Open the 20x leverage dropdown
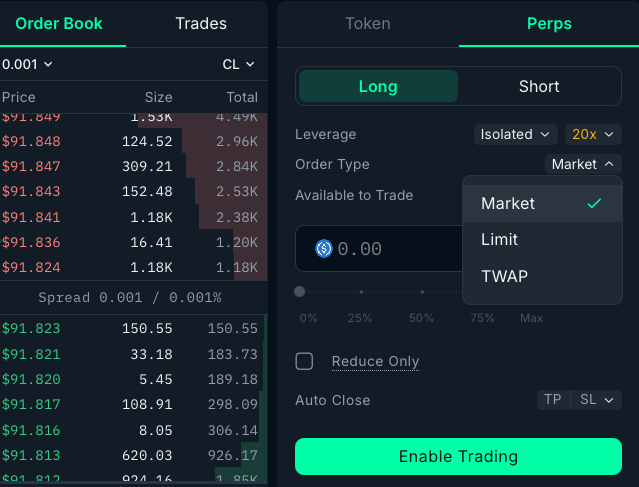Image resolution: width=639 pixels, height=487 pixels. pyautogui.click(x=593, y=134)
